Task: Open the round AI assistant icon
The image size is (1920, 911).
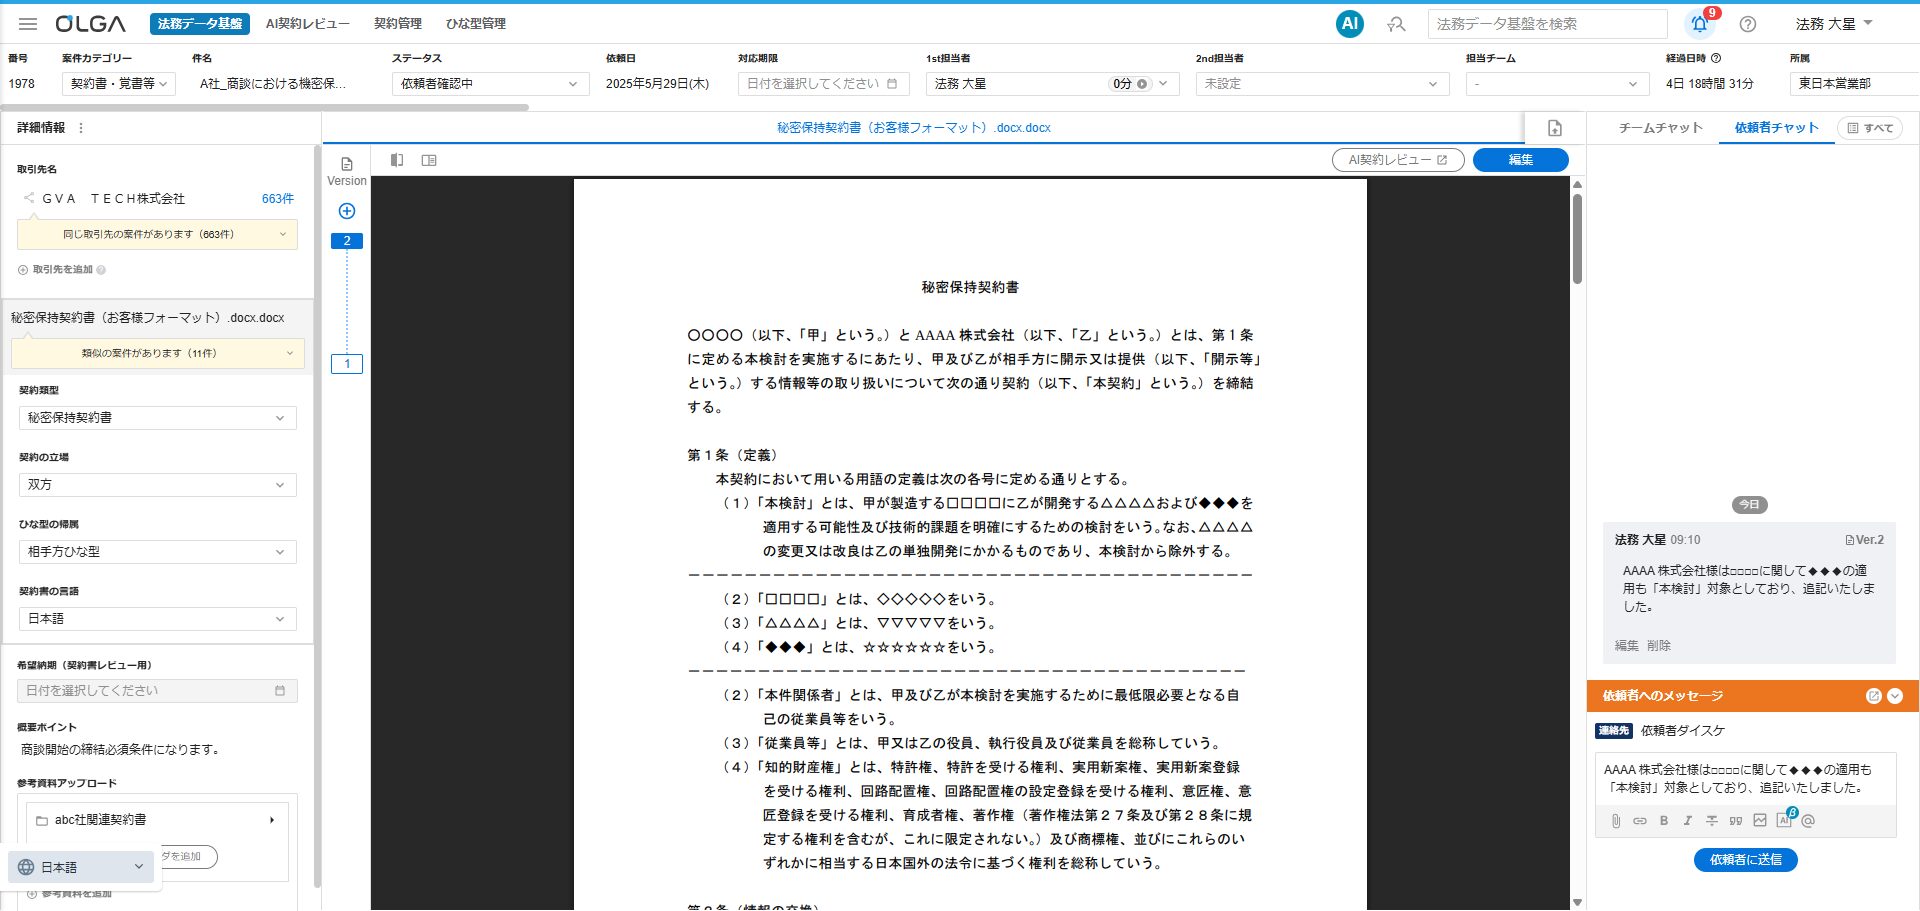Action: click(1350, 24)
